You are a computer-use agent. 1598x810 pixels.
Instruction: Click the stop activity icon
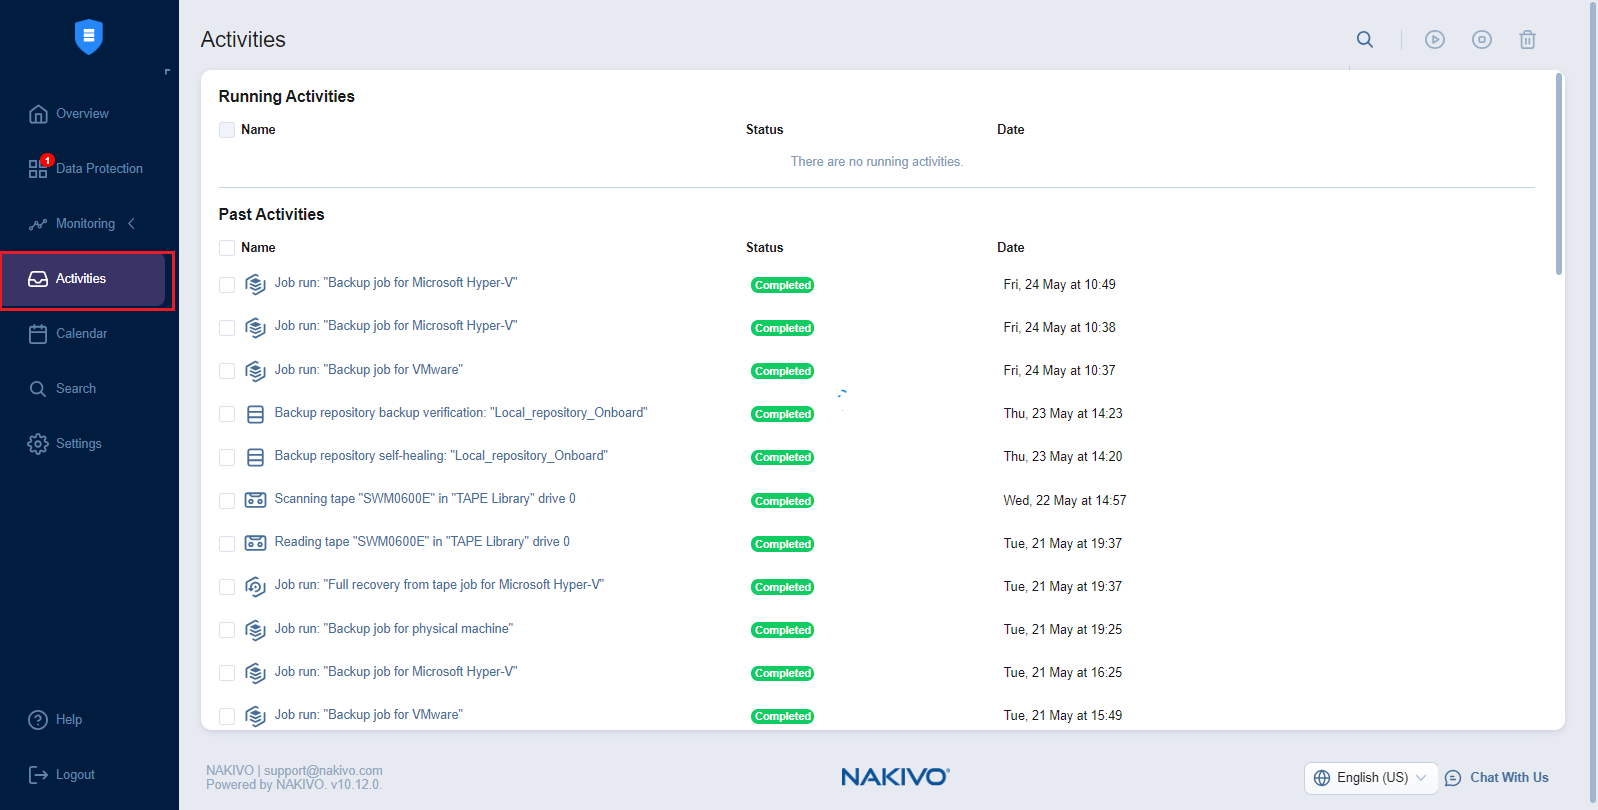(1481, 40)
